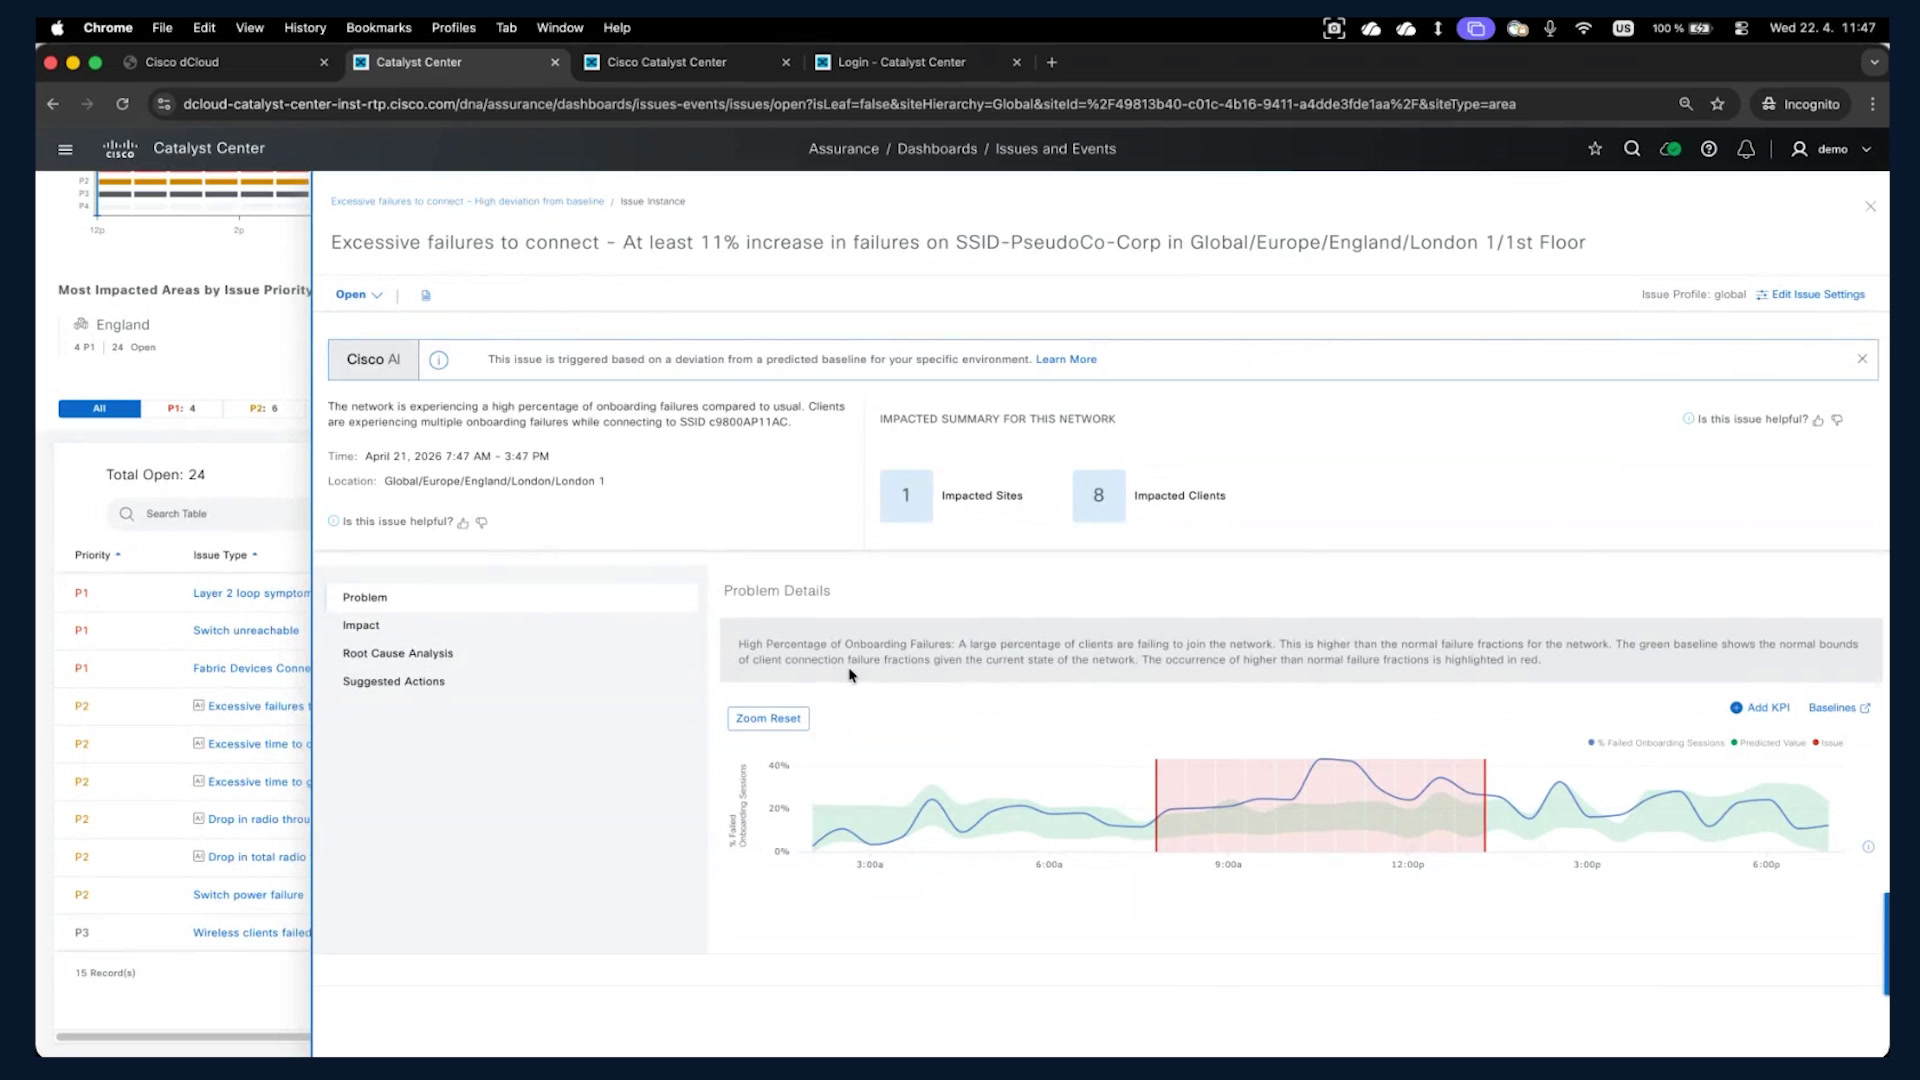
Task: Switch to the Cisco dCloud browser tab
Action: (226, 62)
